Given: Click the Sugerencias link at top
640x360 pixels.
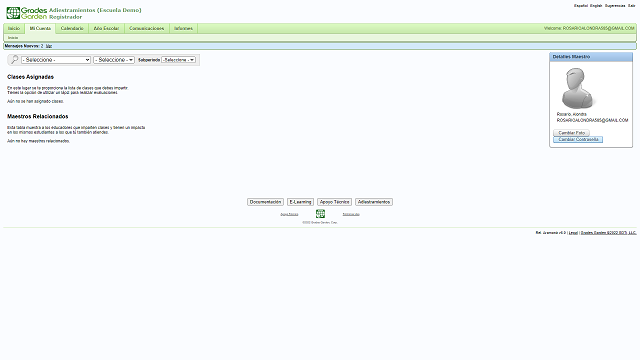Looking at the screenshot, I should pos(615,6).
